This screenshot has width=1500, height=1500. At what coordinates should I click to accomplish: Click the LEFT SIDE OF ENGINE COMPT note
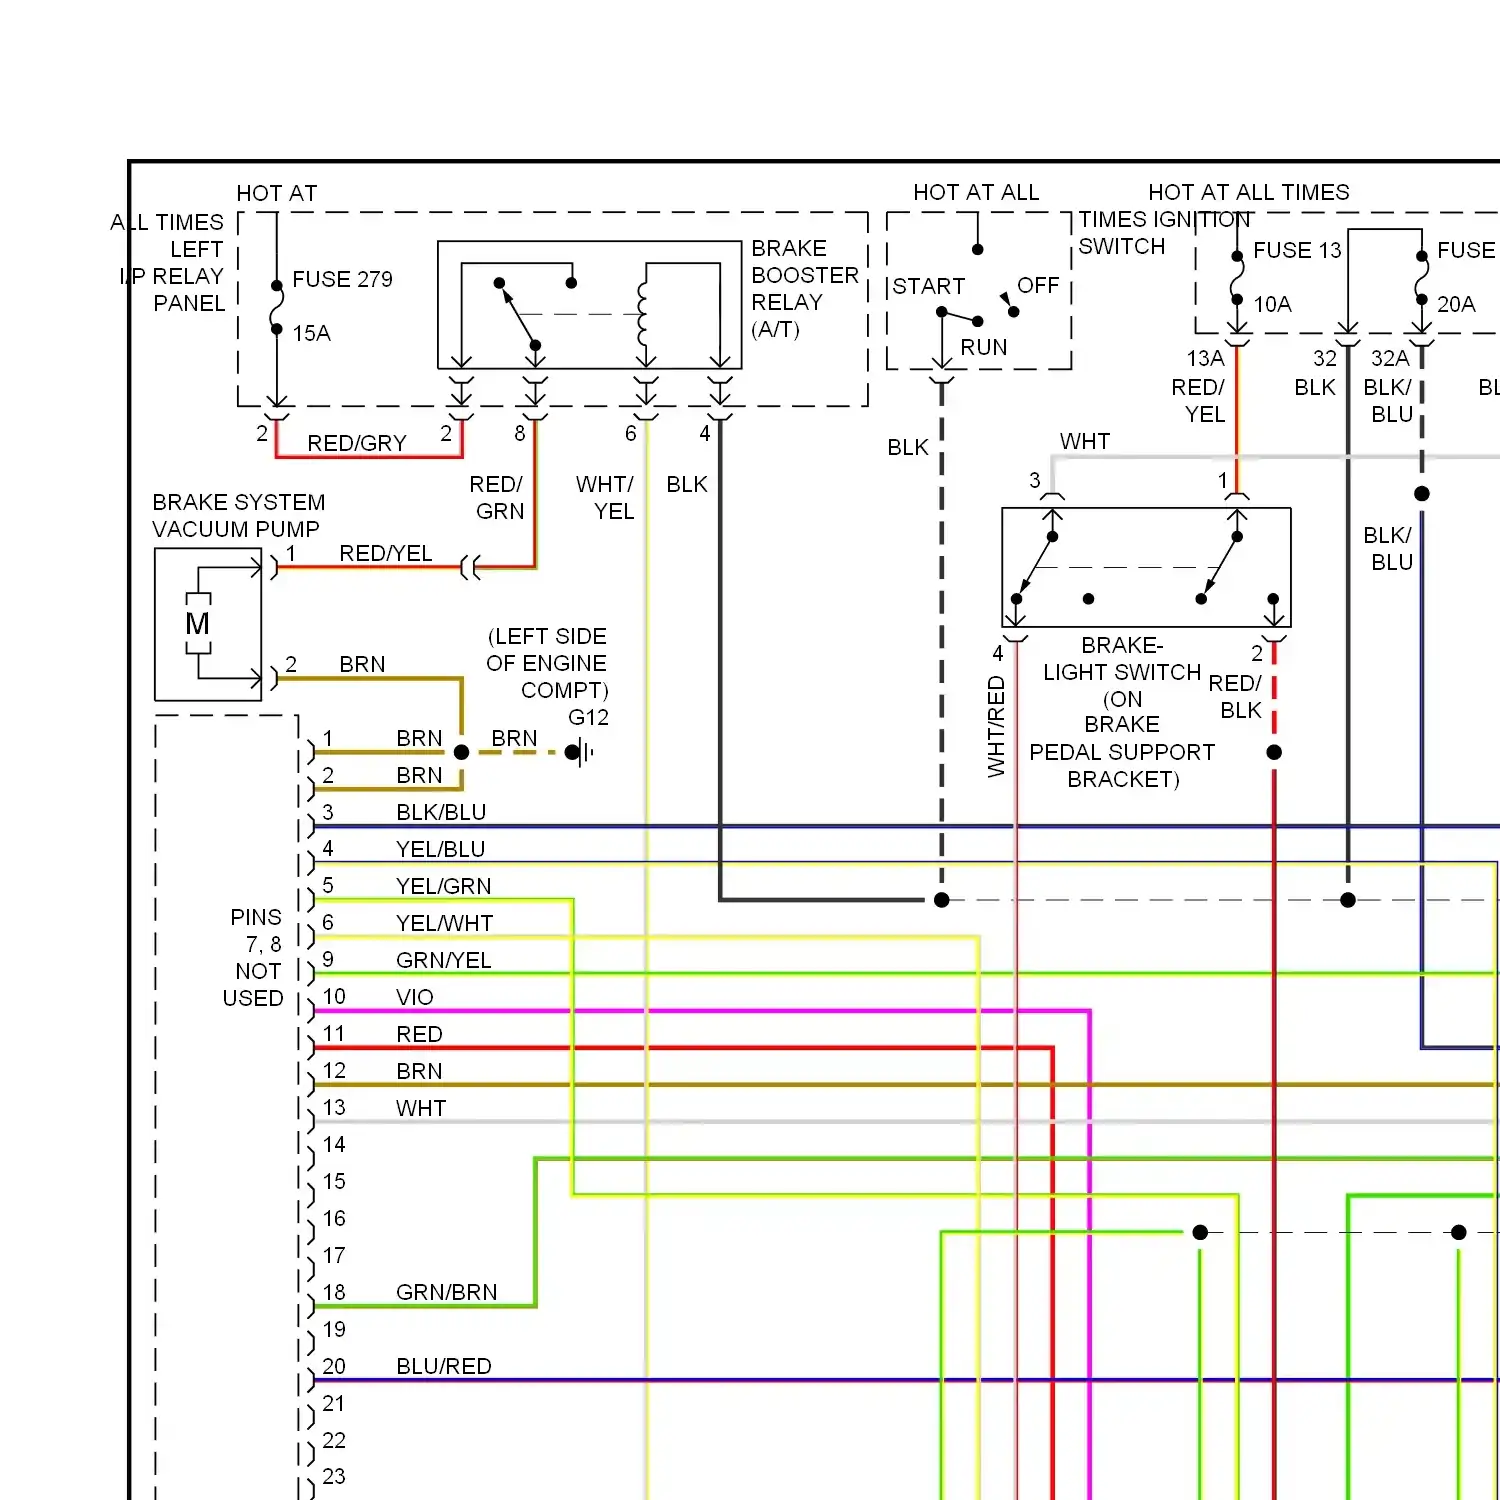(547, 663)
